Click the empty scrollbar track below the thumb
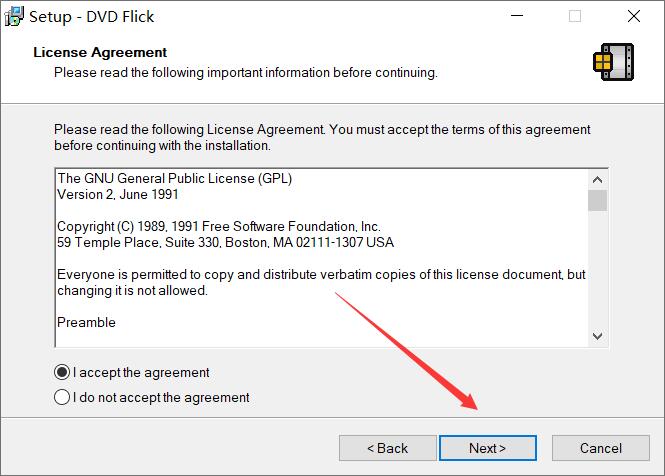Screen dimensions: 665x476 coord(597,269)
